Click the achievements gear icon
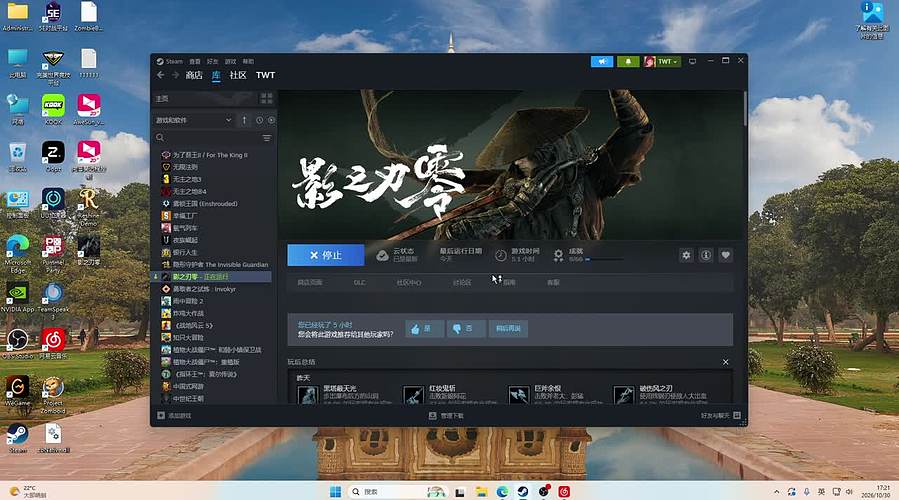The width and height of the screenshot is (899, 500). (558, 256)
